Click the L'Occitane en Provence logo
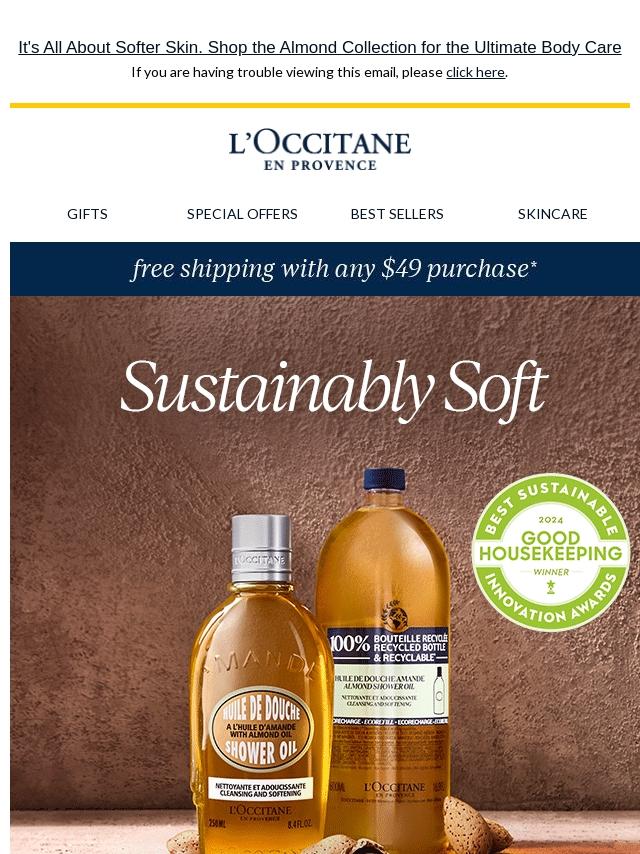640x854 pixels. click(x=320, y=151)
